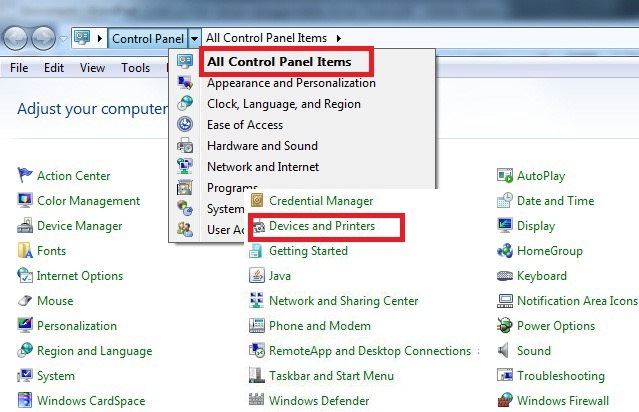Image resolution: width=639 pixels, height=412 pixels.
Task: Open the Personalization link
Action: (77, 326)
